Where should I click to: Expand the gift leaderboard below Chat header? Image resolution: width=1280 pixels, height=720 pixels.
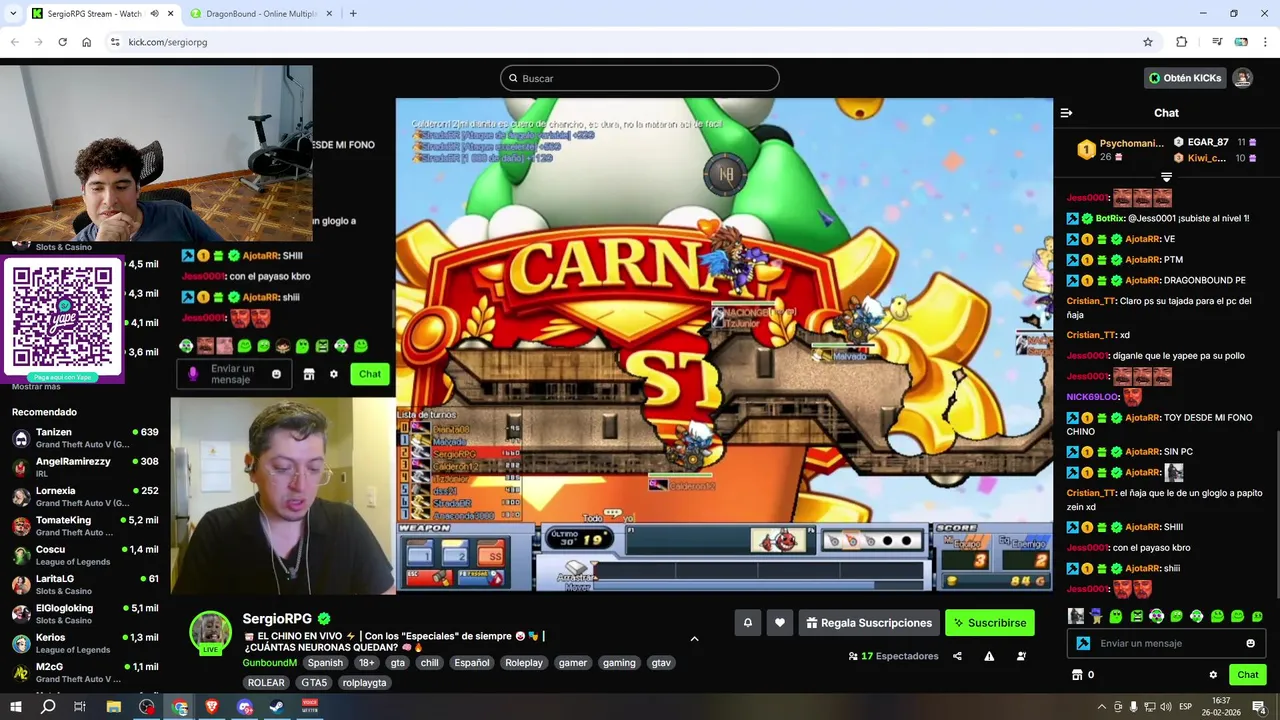[1166, 177]
